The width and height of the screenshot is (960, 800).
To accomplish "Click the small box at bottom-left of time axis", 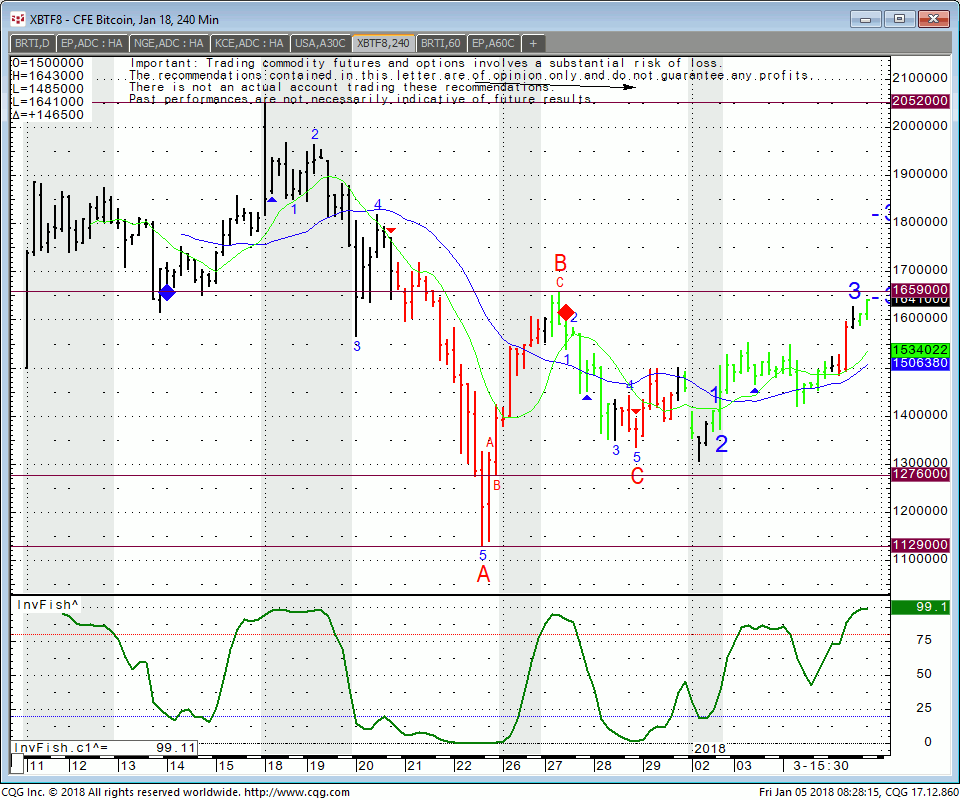I will click(17, 764).
